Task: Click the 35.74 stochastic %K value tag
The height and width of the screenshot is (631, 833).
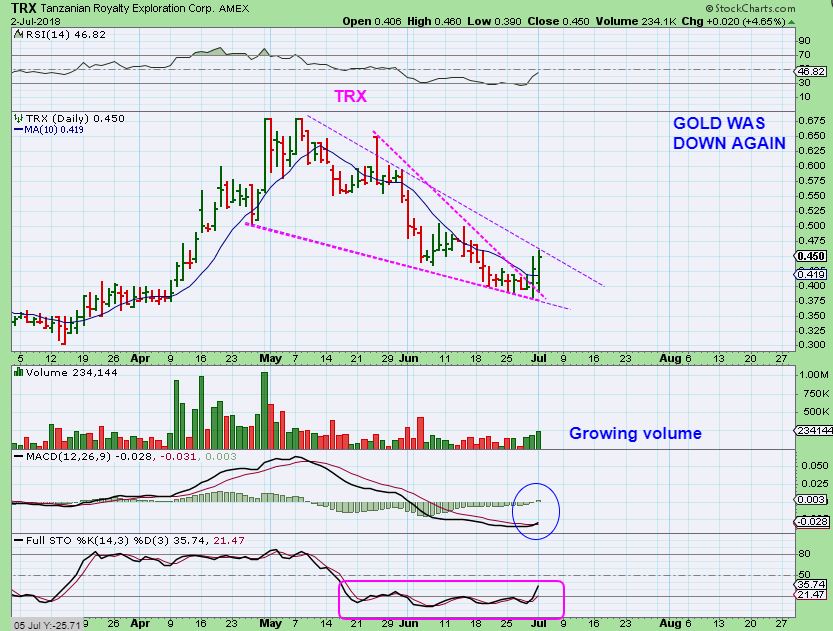Action: [811, 584]
